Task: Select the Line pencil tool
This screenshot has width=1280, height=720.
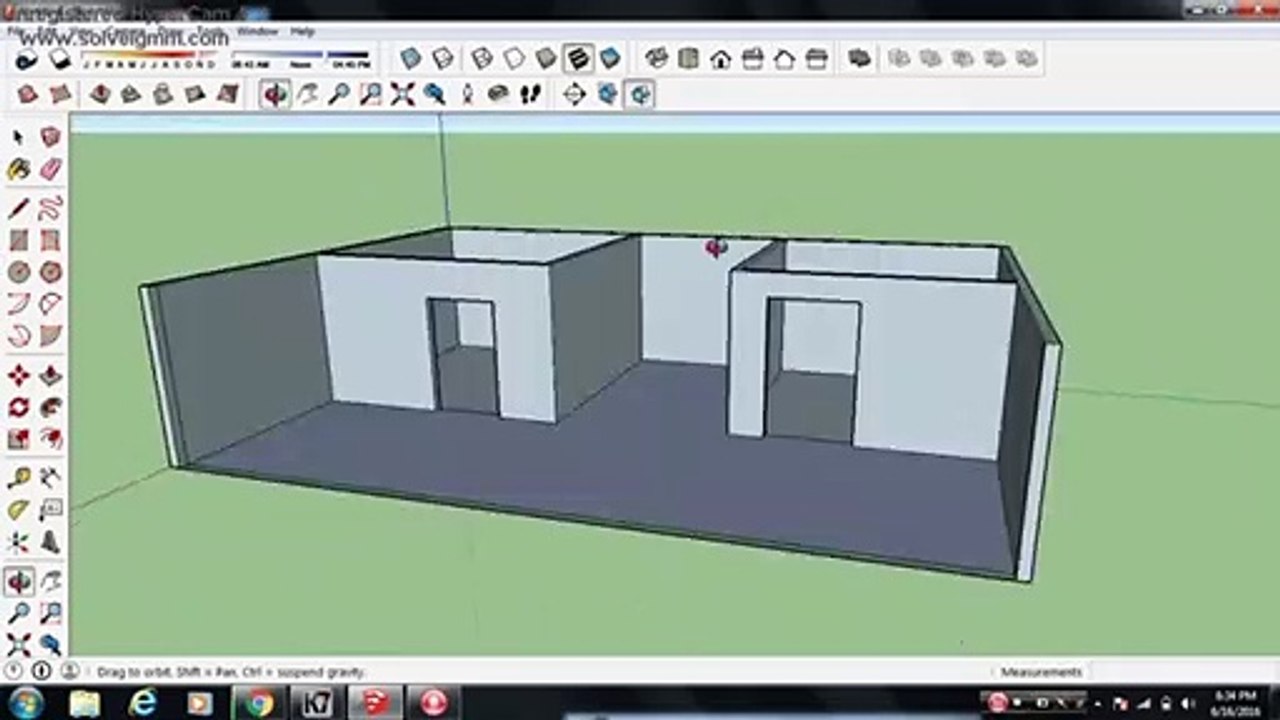Action: click(19, 208)
